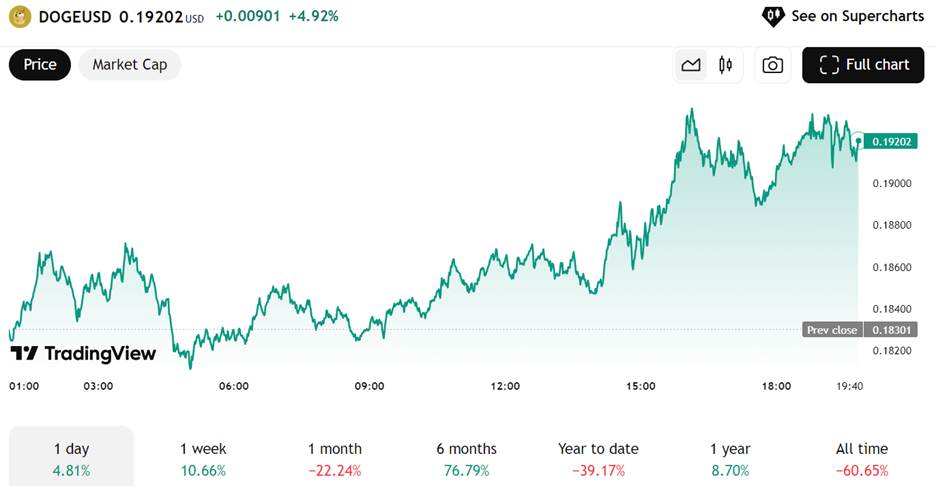Image resolution: width=936 pixels, height=486 pixels.
Task: Choose the Year to date range
Action: click(x=598, y=459)
